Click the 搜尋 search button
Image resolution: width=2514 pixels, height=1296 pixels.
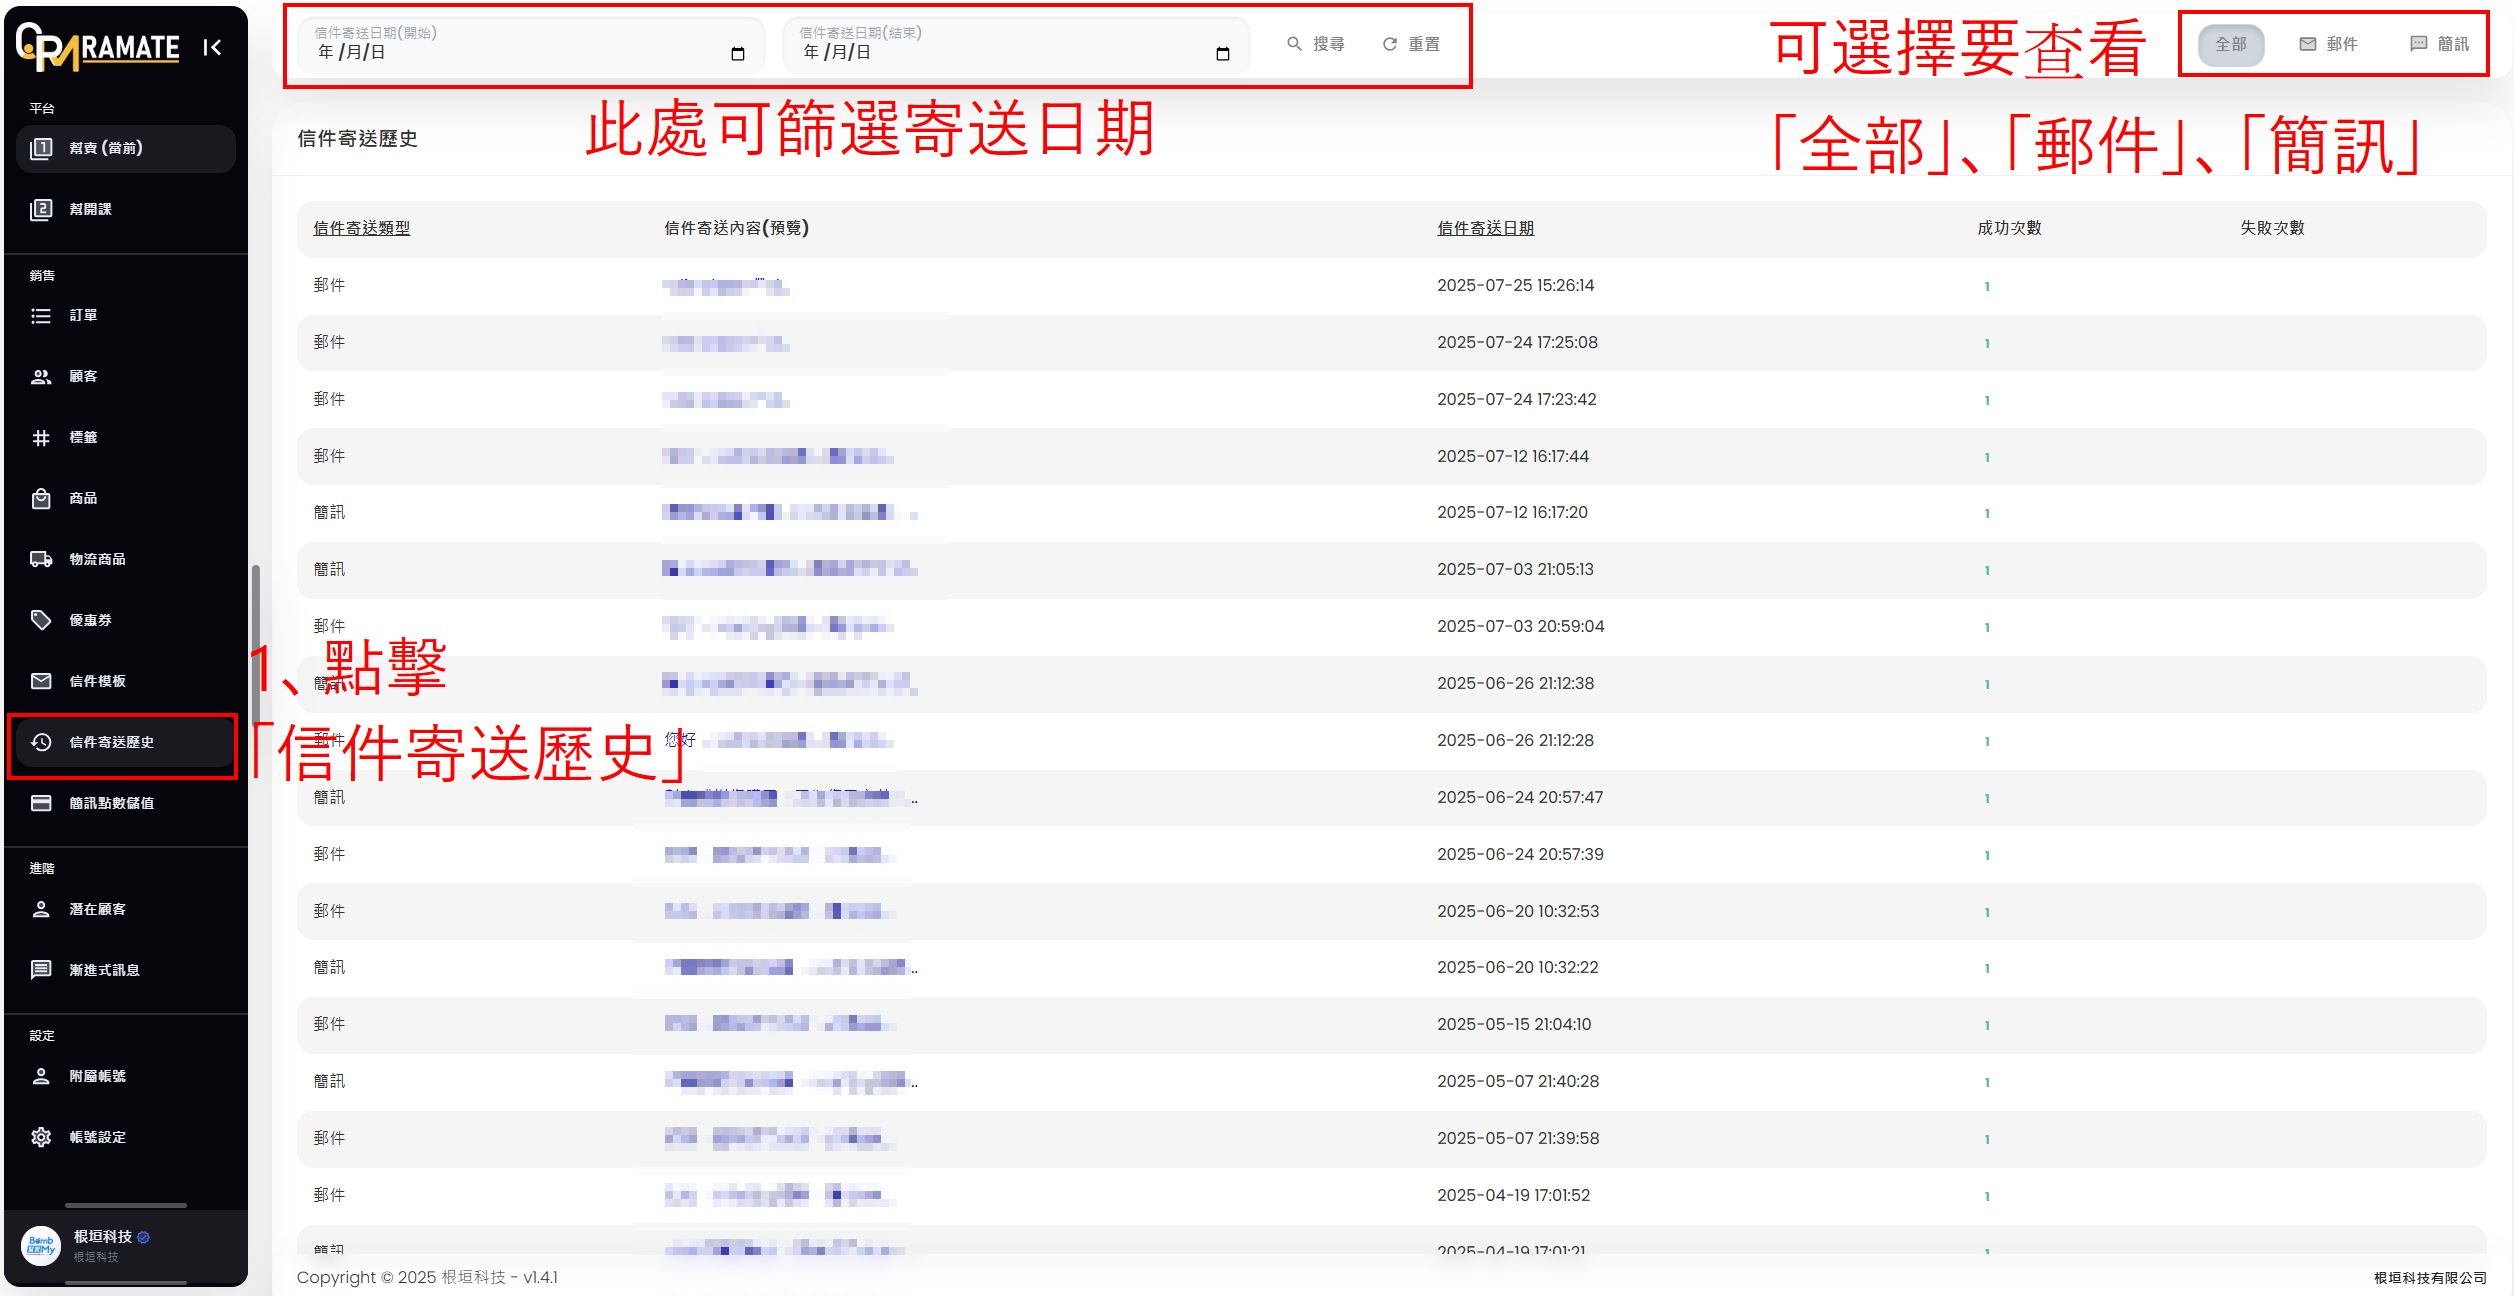[x=1316, y=45]
